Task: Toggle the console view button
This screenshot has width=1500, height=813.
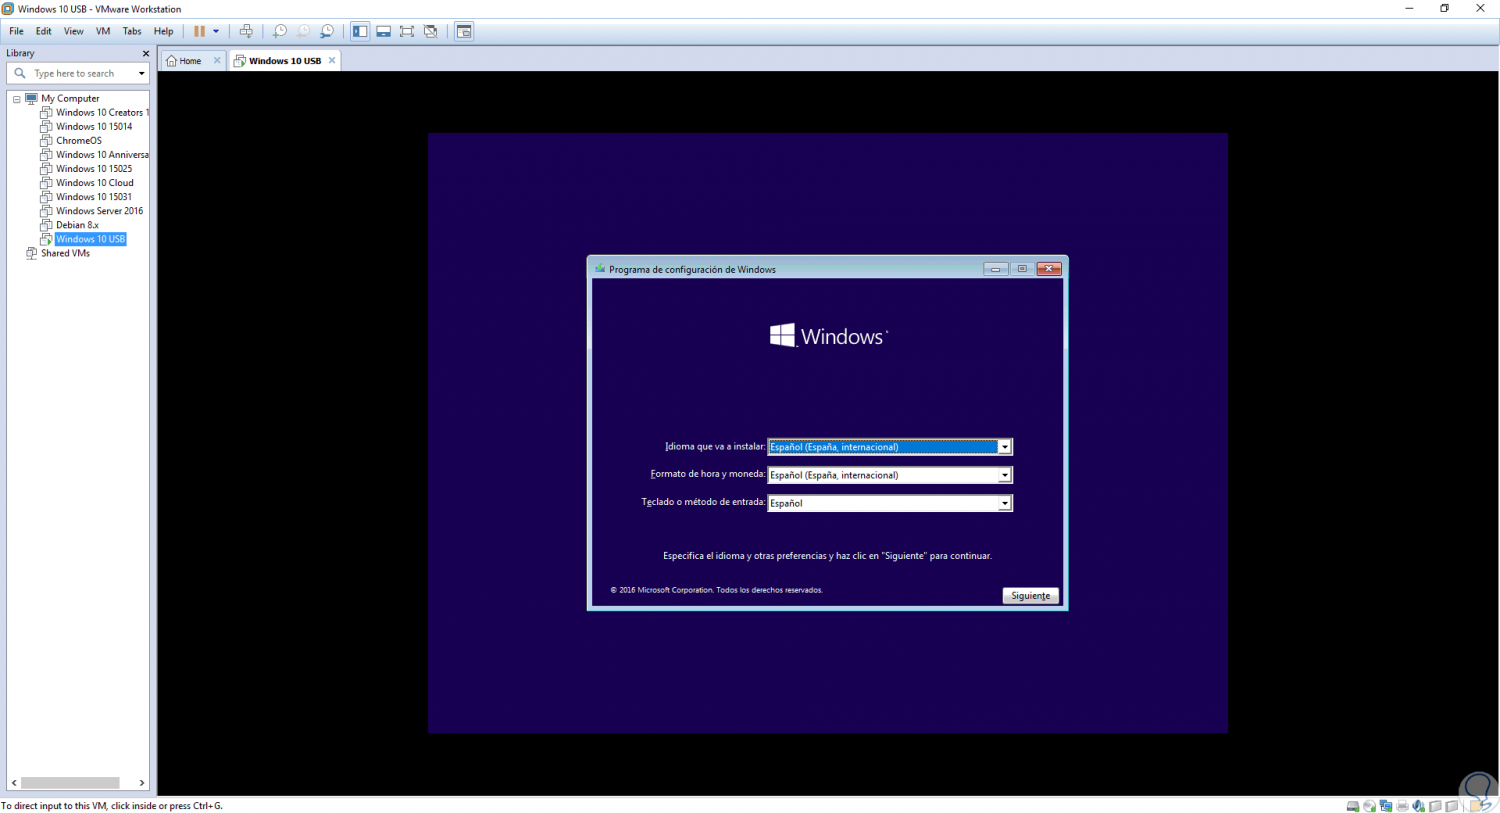Action: tap(464, 31)
